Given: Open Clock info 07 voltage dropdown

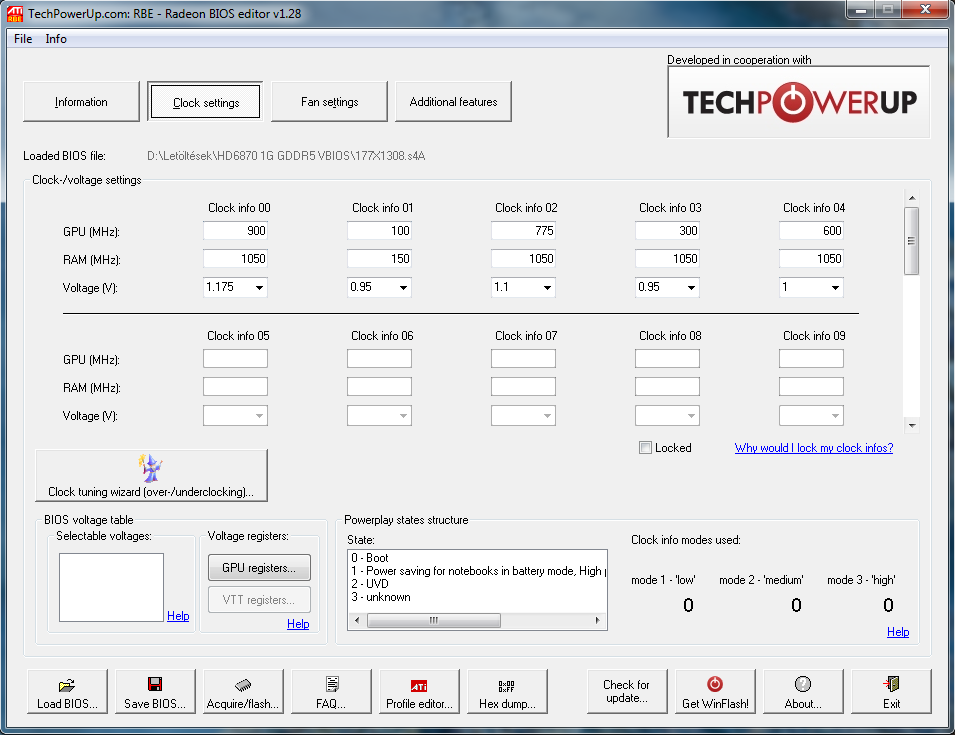Looking at the screenshot, I should pos(547,416).
